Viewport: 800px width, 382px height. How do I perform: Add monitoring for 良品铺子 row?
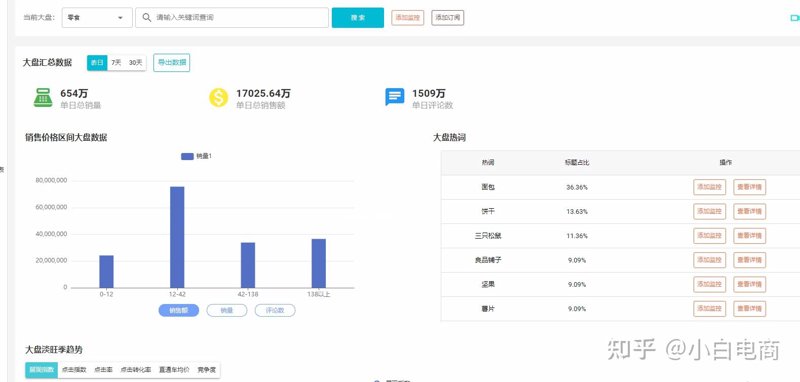(x=709, y=260)
